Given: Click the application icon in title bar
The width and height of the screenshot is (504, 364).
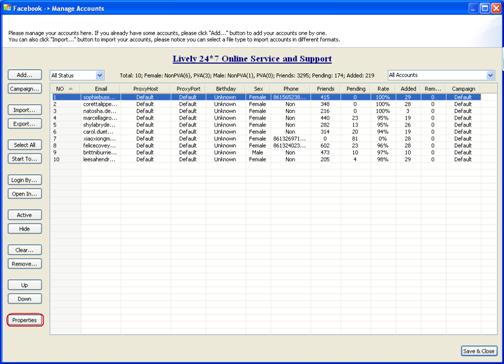Looking at the screenshot, I should pos(7,8).
